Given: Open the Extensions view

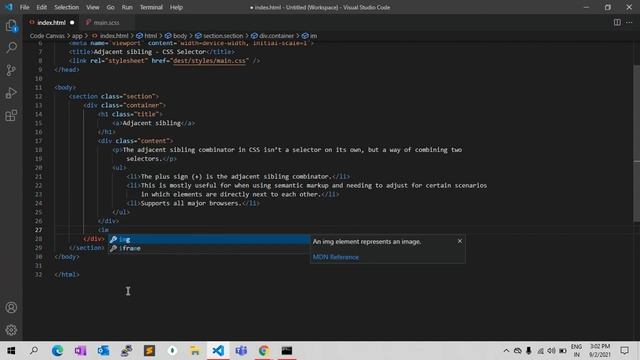Looking at the screenshot, I should click(11, 116).
